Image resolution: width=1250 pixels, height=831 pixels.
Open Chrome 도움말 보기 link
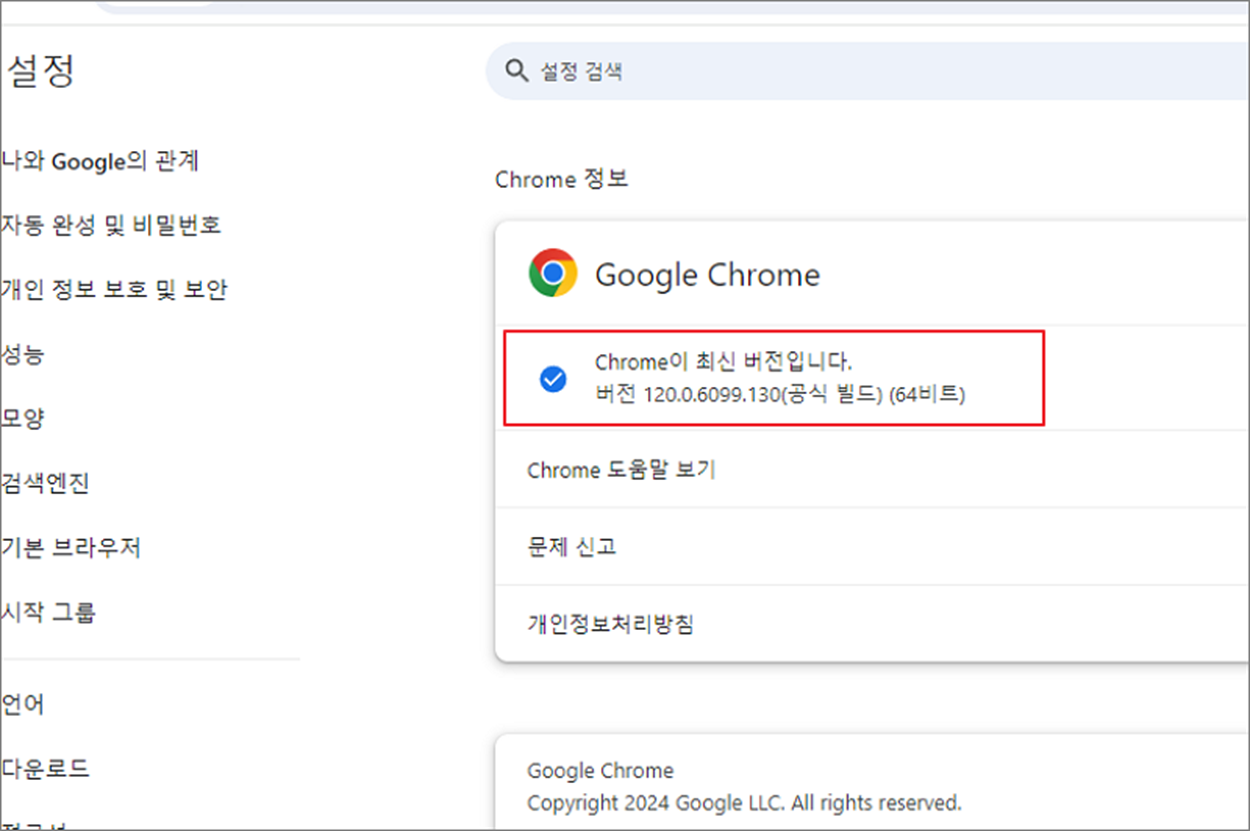tap(621, 469)
